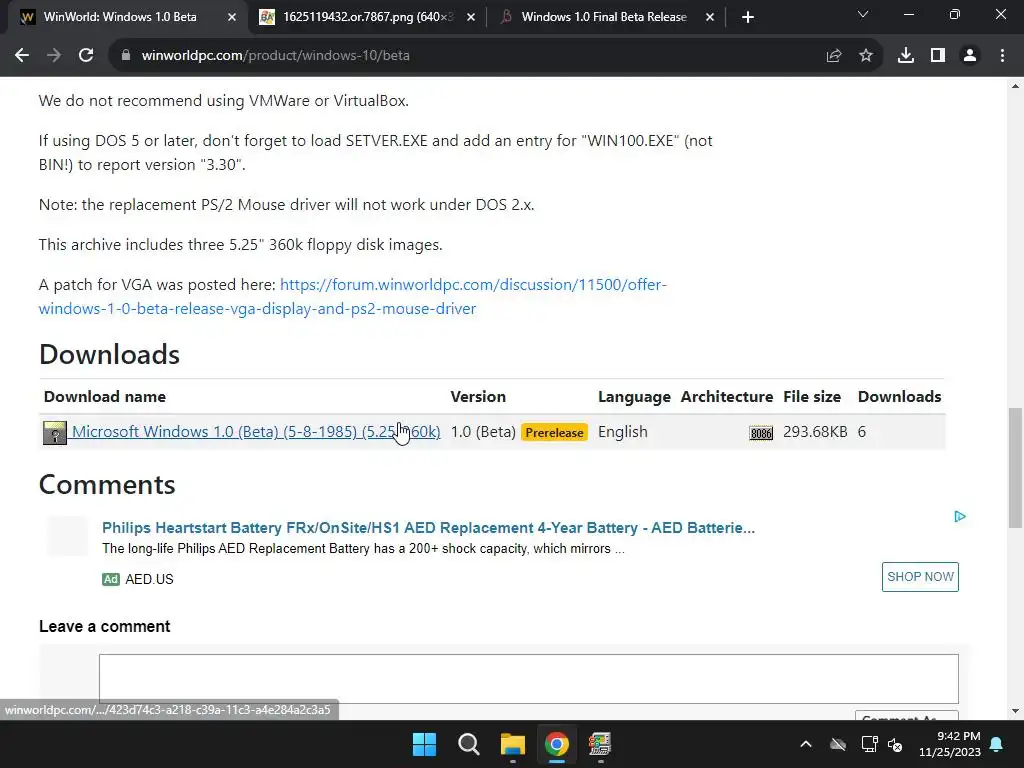Open the VGA patch forum link
Screen dimensions: 1024x768
pyautogui.click(x=353, y=296)
